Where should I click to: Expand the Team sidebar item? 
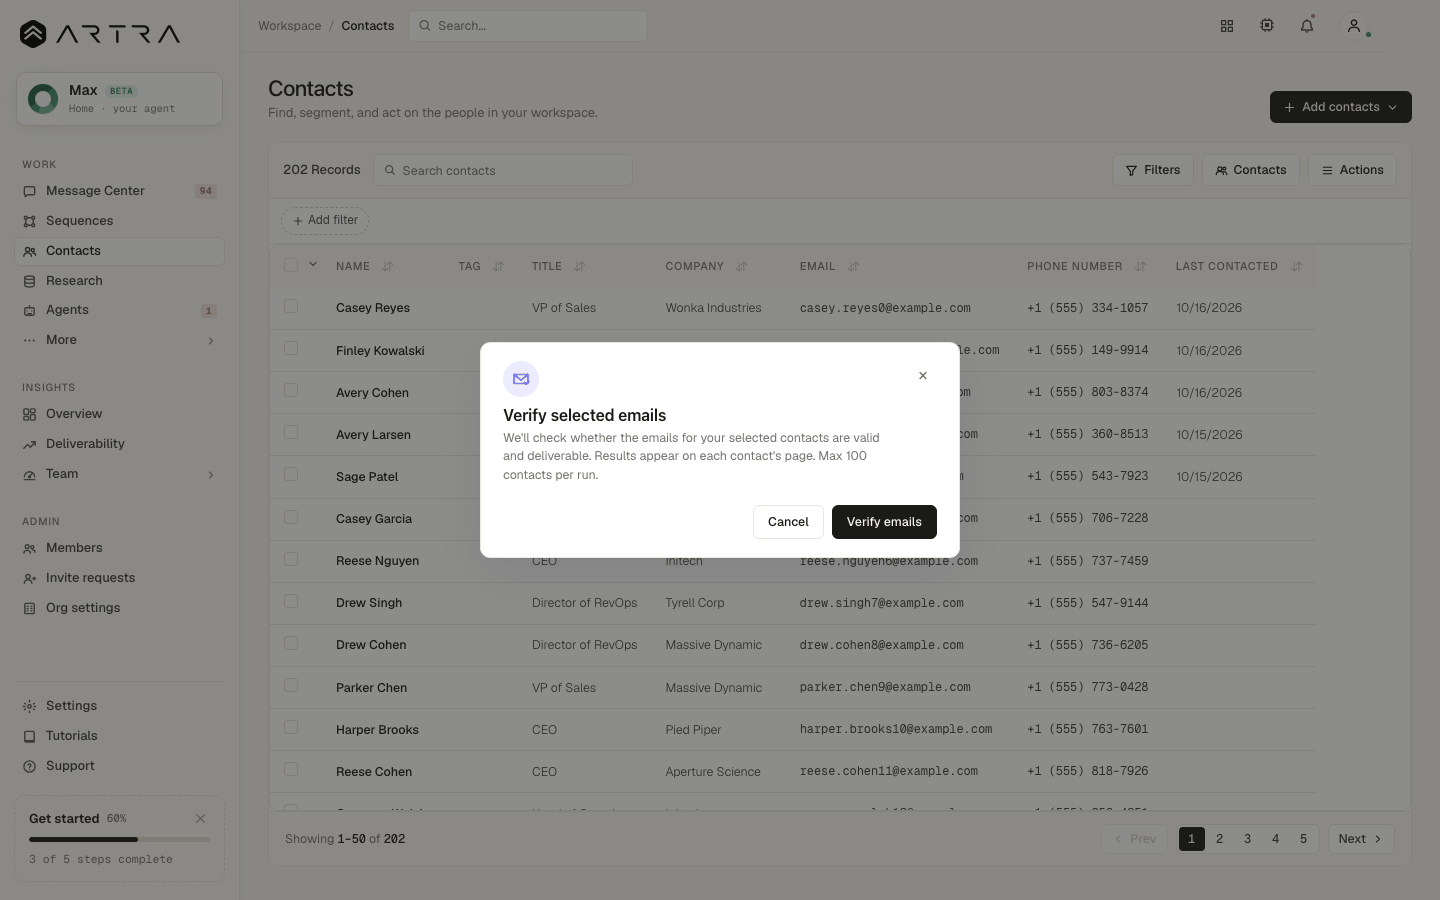click(211, 475)
